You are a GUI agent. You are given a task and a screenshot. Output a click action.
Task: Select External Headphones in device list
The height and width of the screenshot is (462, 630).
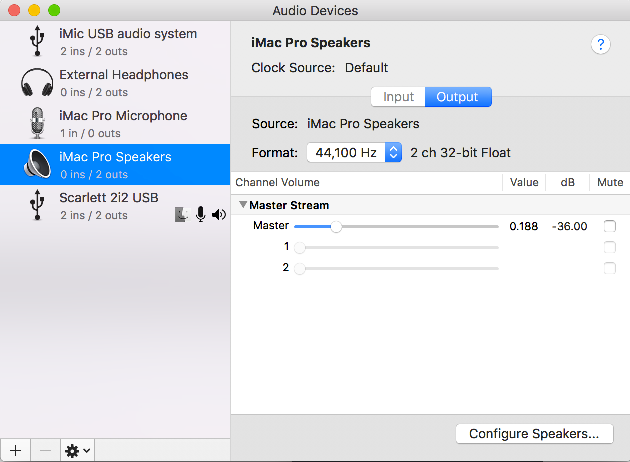coord(115,82)
